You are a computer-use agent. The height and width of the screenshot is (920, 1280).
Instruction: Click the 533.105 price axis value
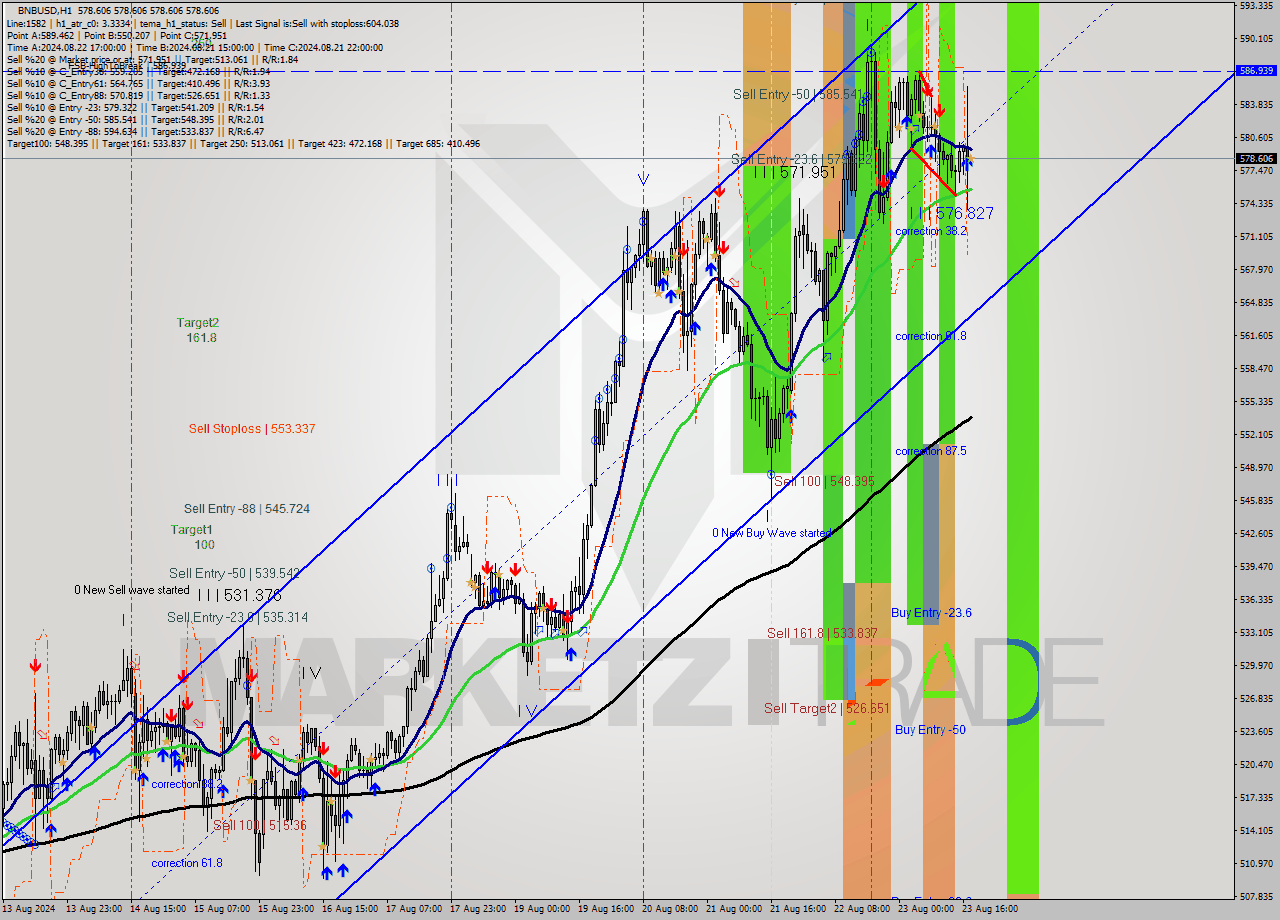coord(1256,632)
